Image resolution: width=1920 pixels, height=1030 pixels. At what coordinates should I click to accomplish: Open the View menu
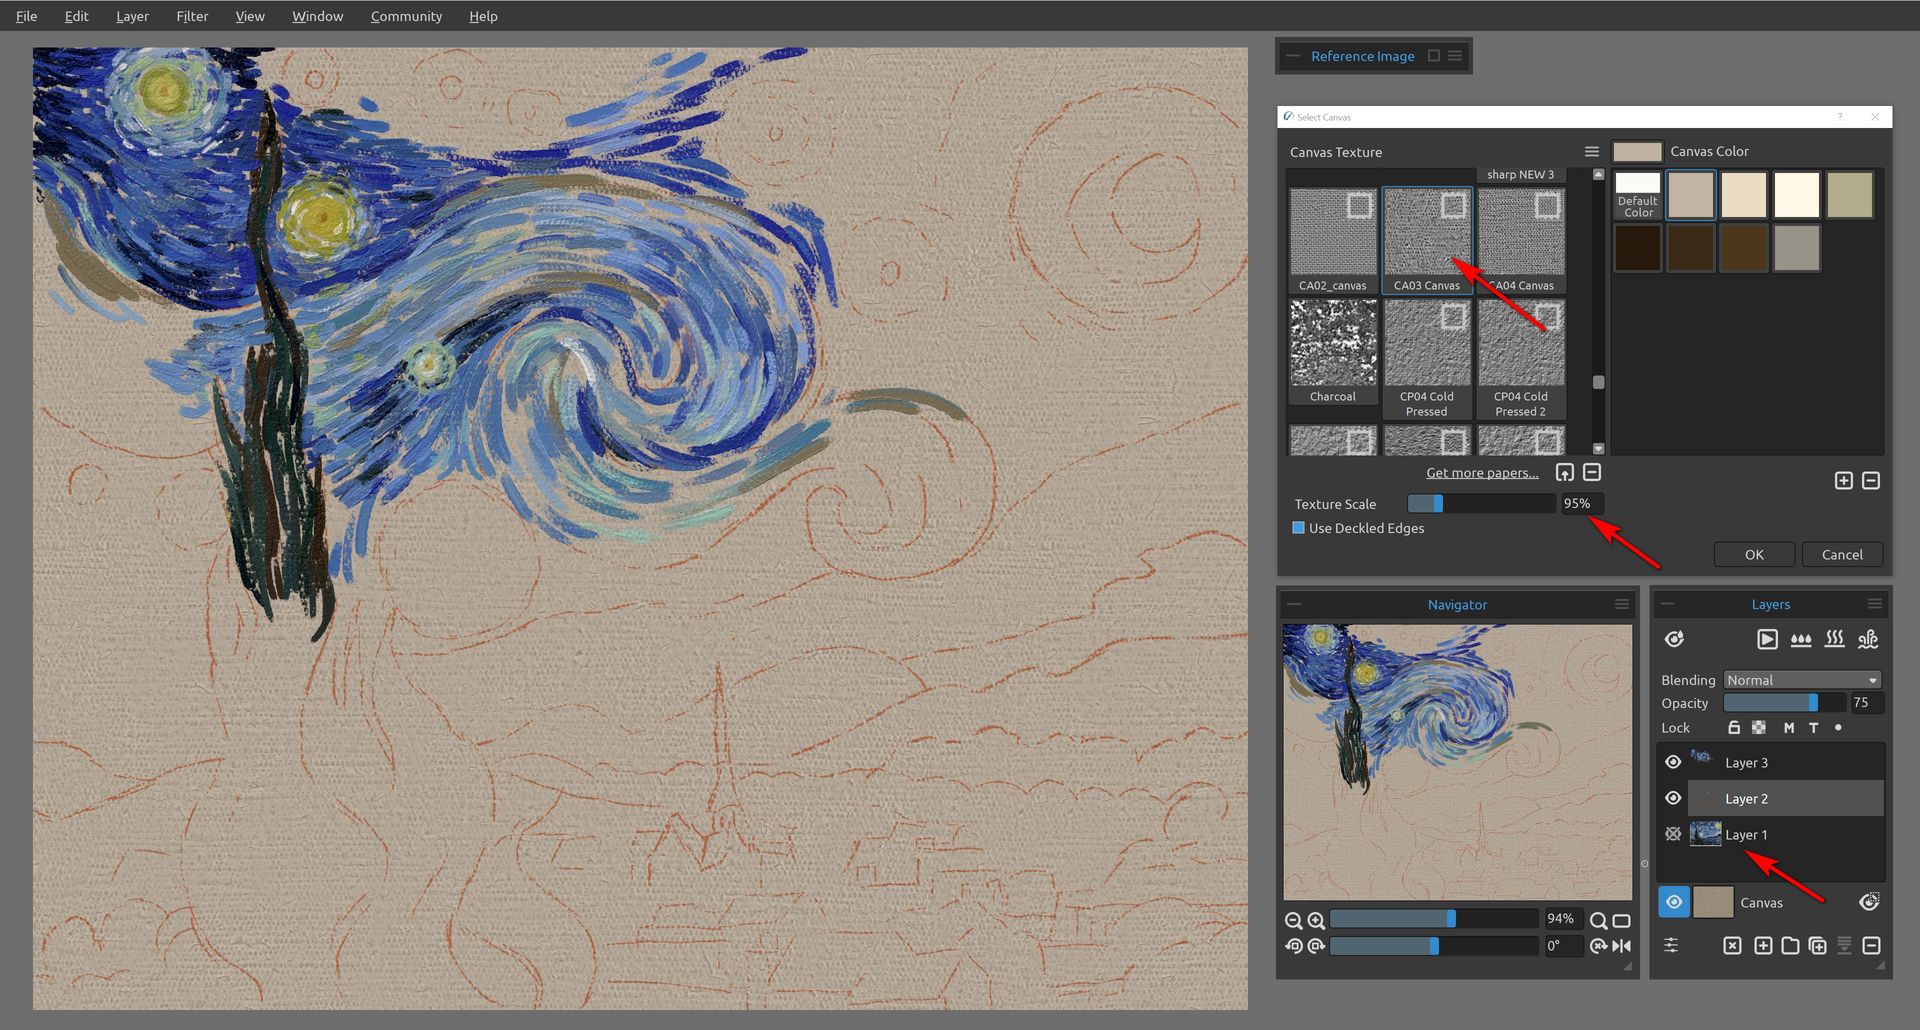pos(250,16)
